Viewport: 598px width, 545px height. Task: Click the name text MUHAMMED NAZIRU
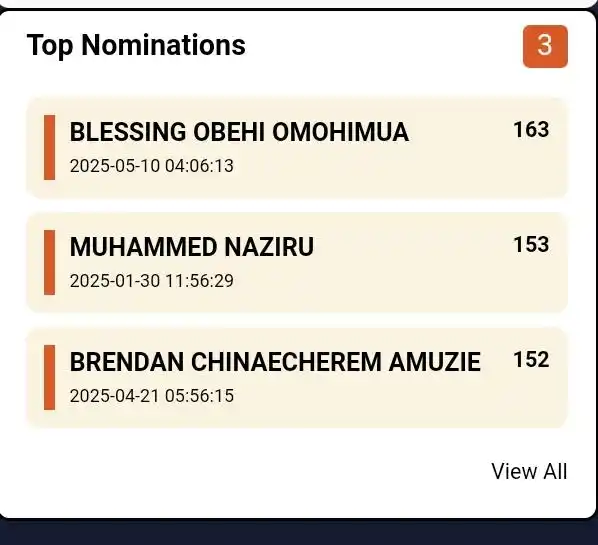coord(191,247)
